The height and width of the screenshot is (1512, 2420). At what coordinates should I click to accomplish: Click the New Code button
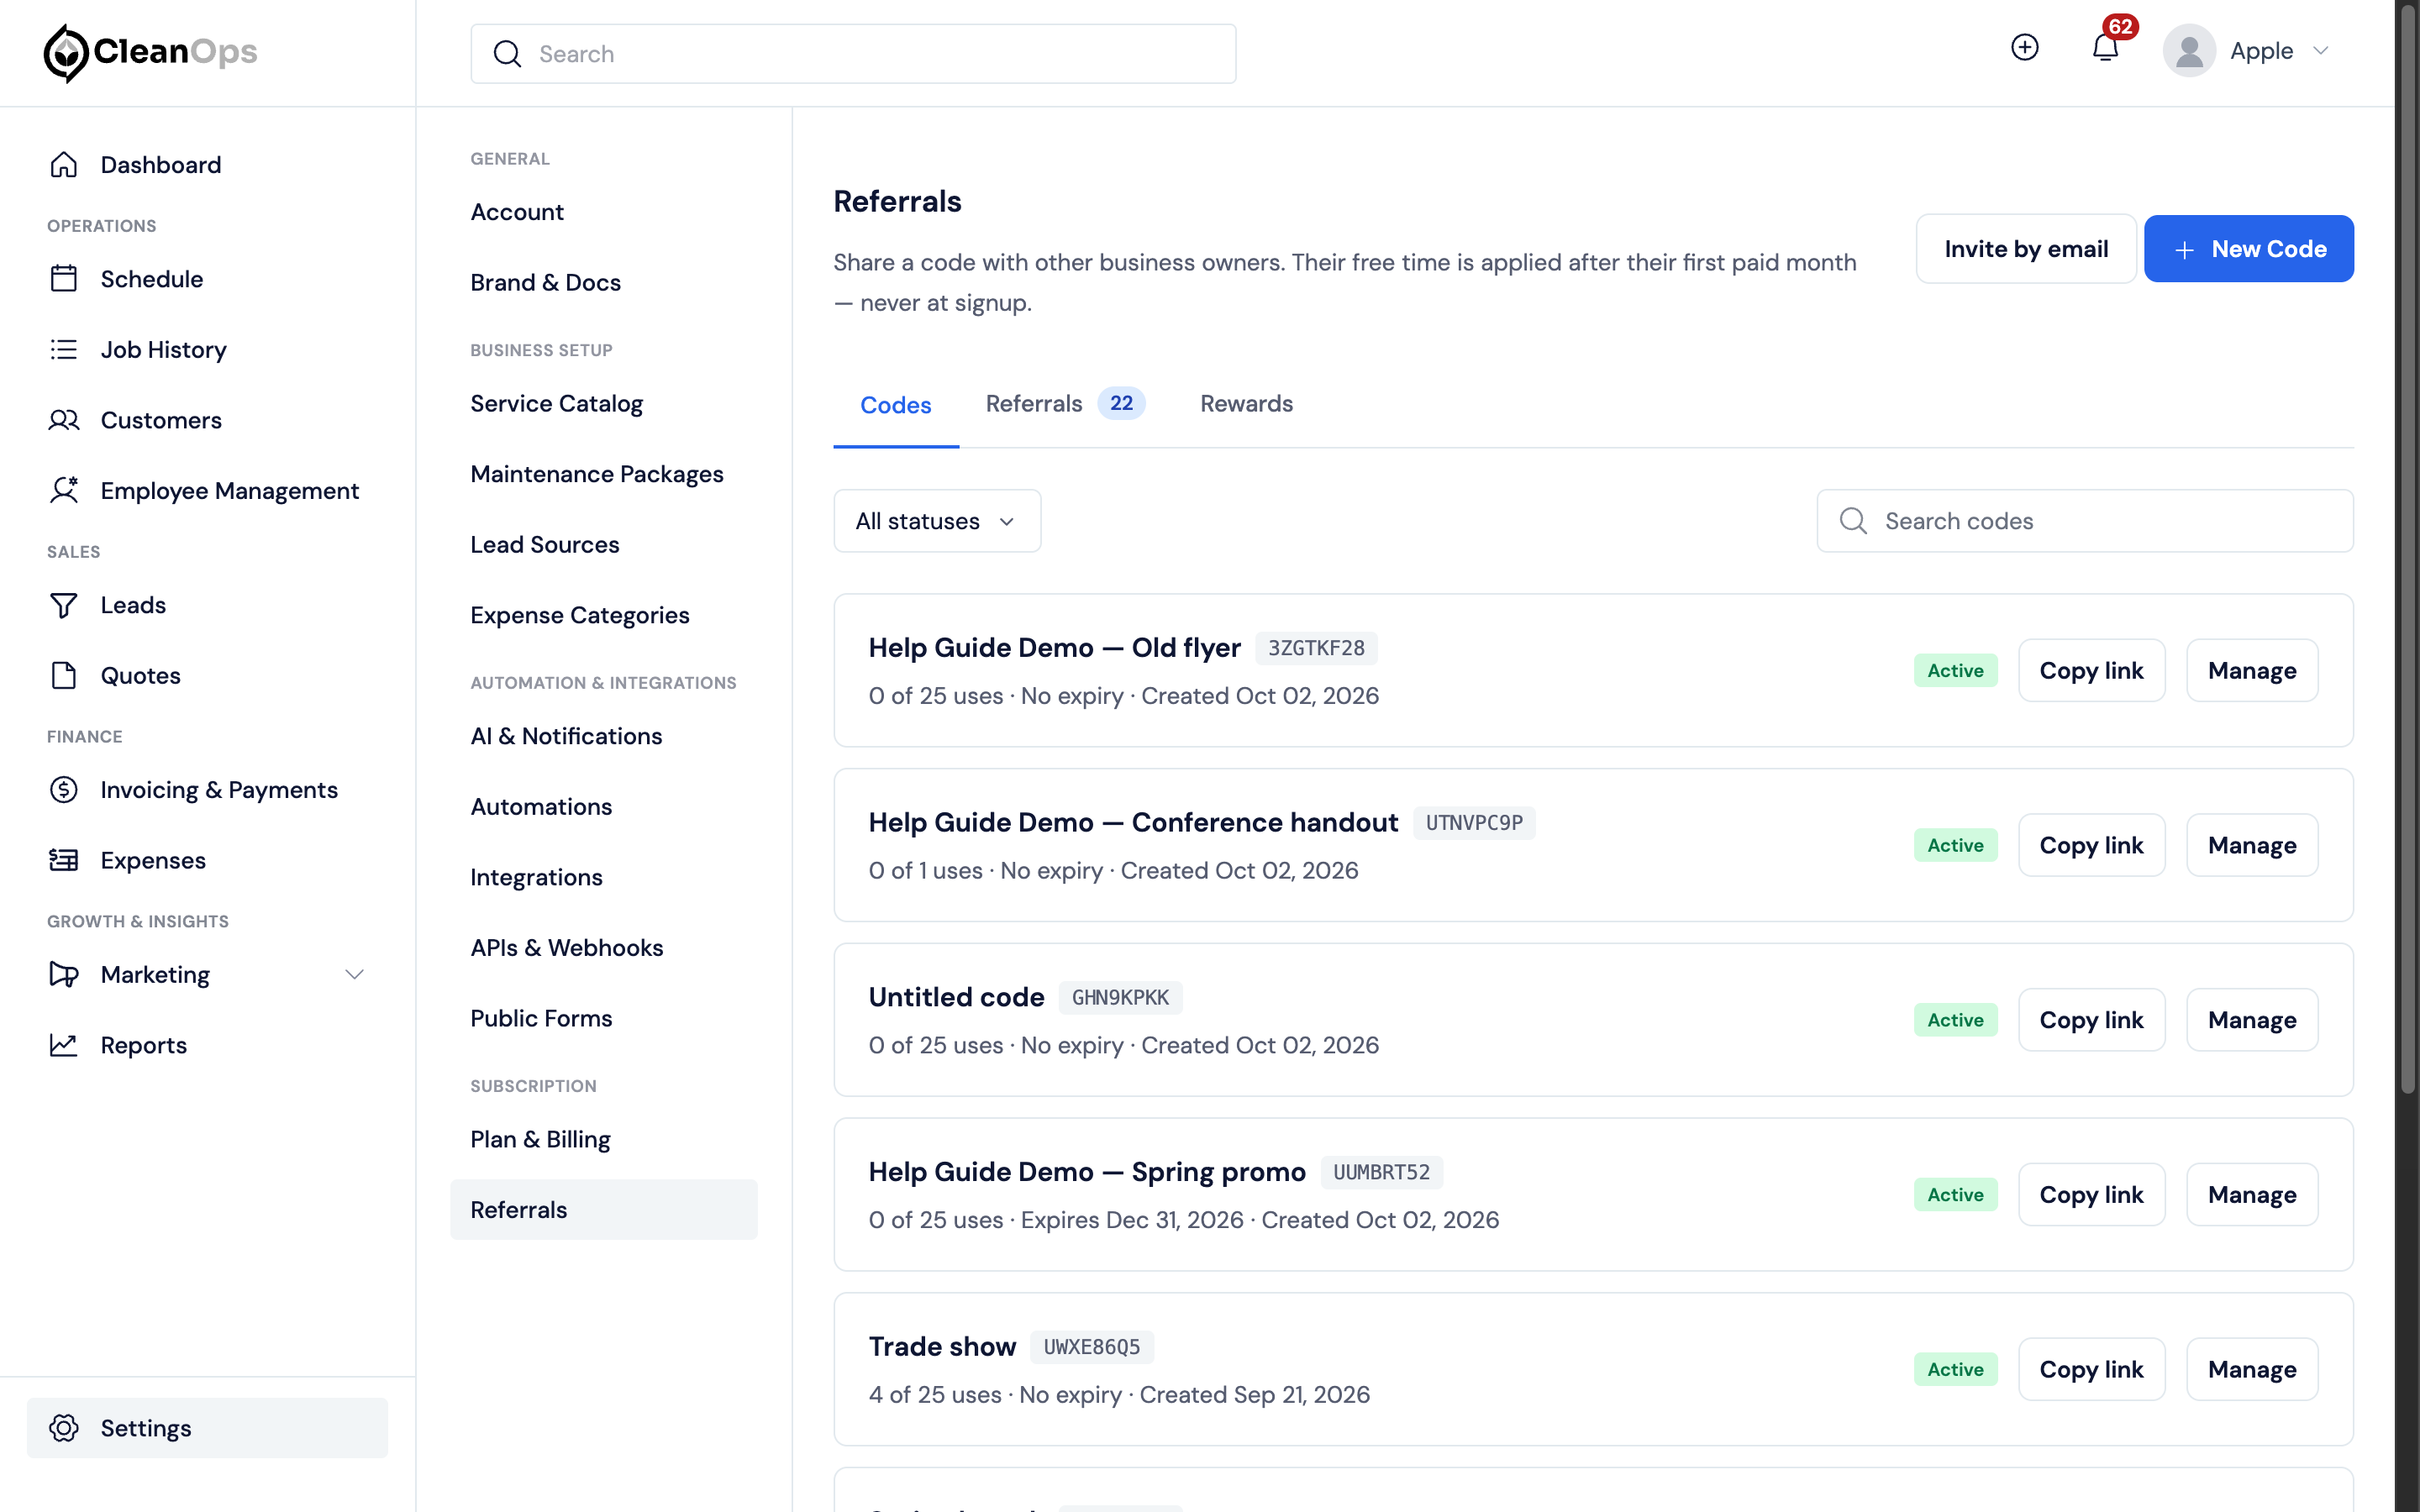[2248, 249]
